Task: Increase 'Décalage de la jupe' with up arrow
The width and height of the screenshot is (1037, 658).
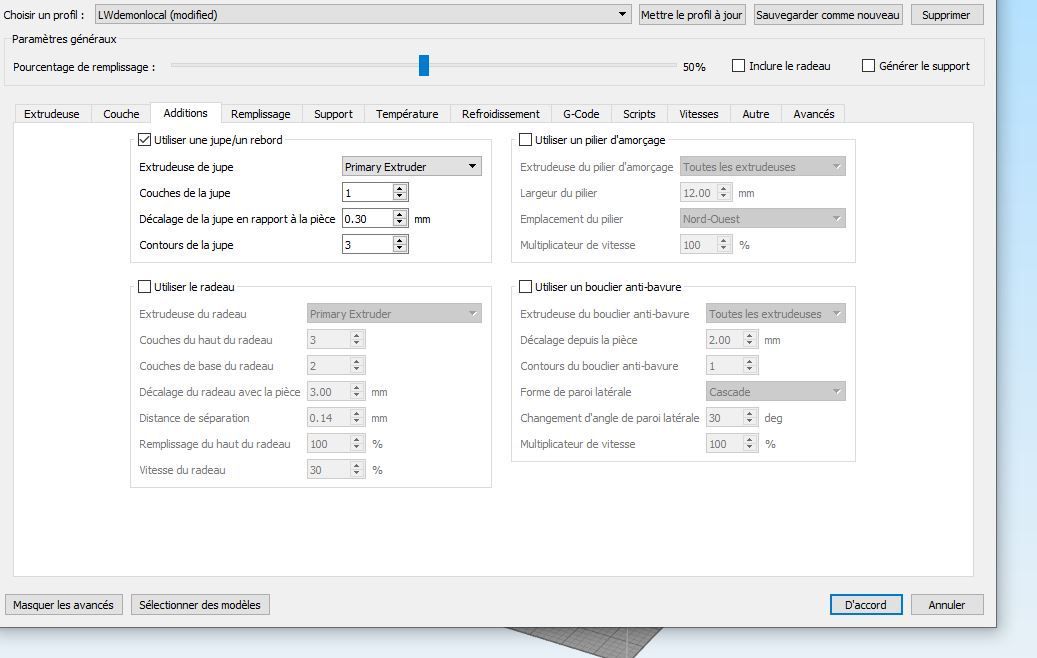Action: [x=399, y=214]
